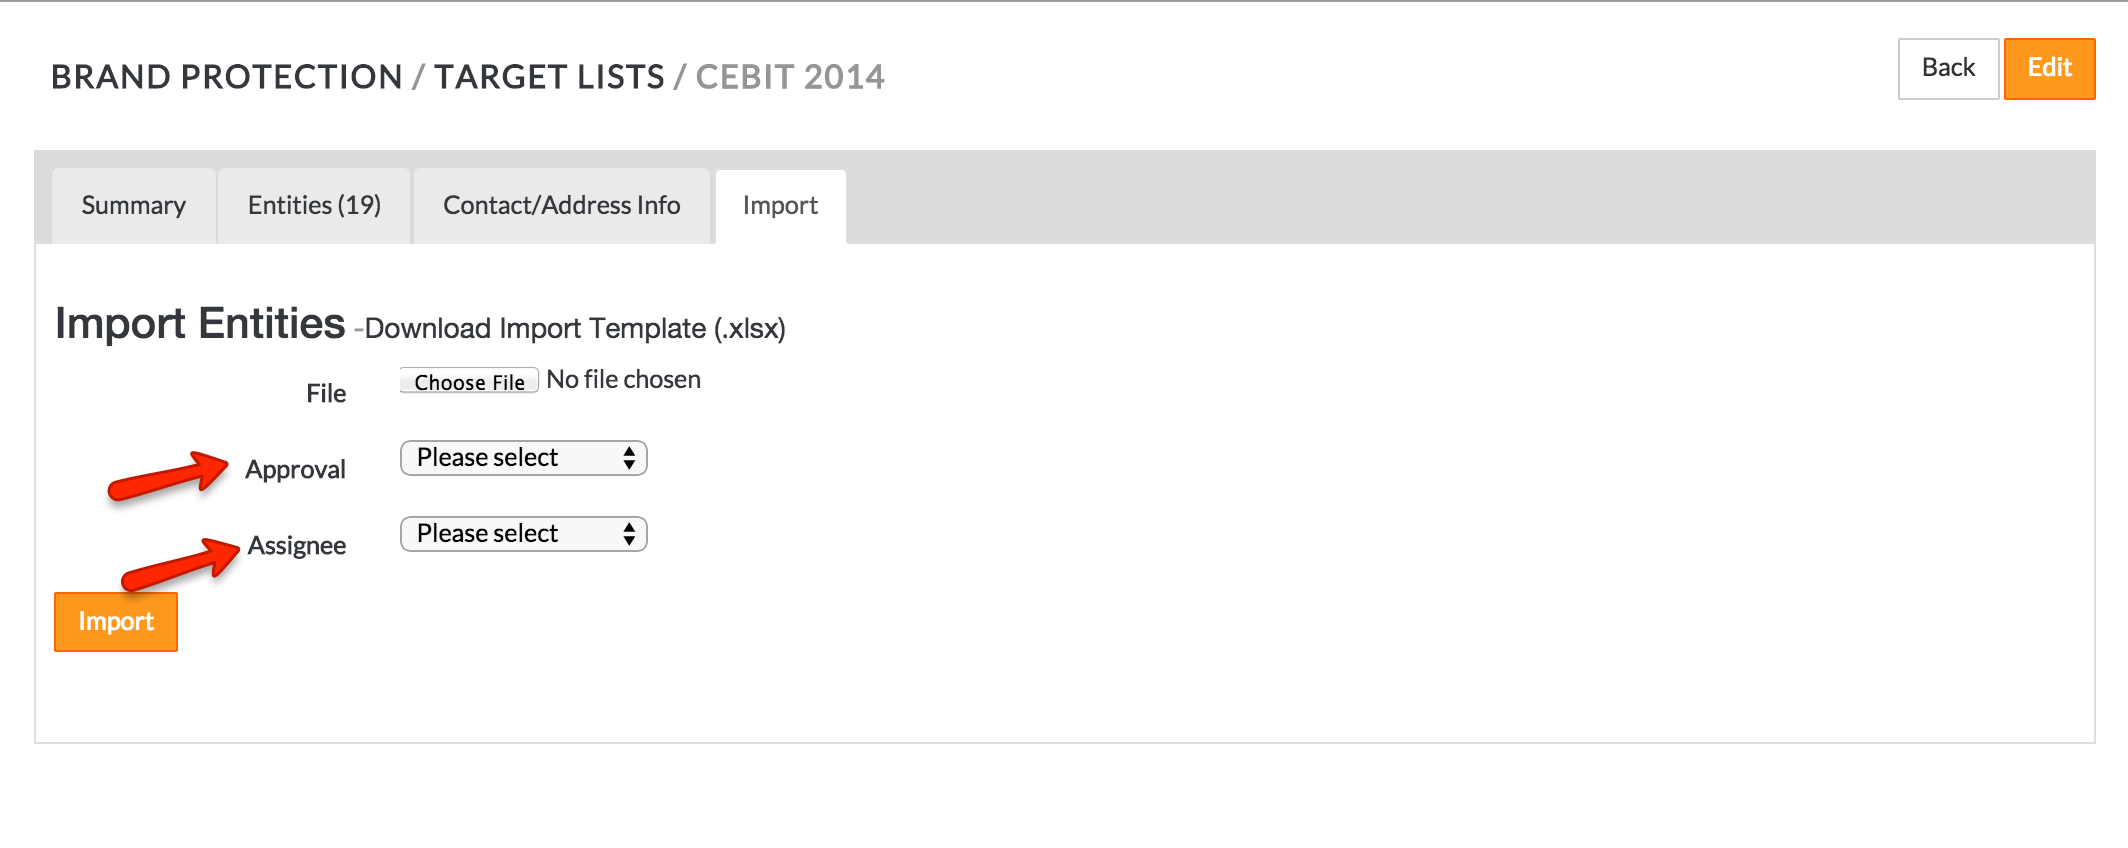Go to Target Lists breadcrumb
This screenshot has width=2128, height=848.
click(x=549, y=77)
